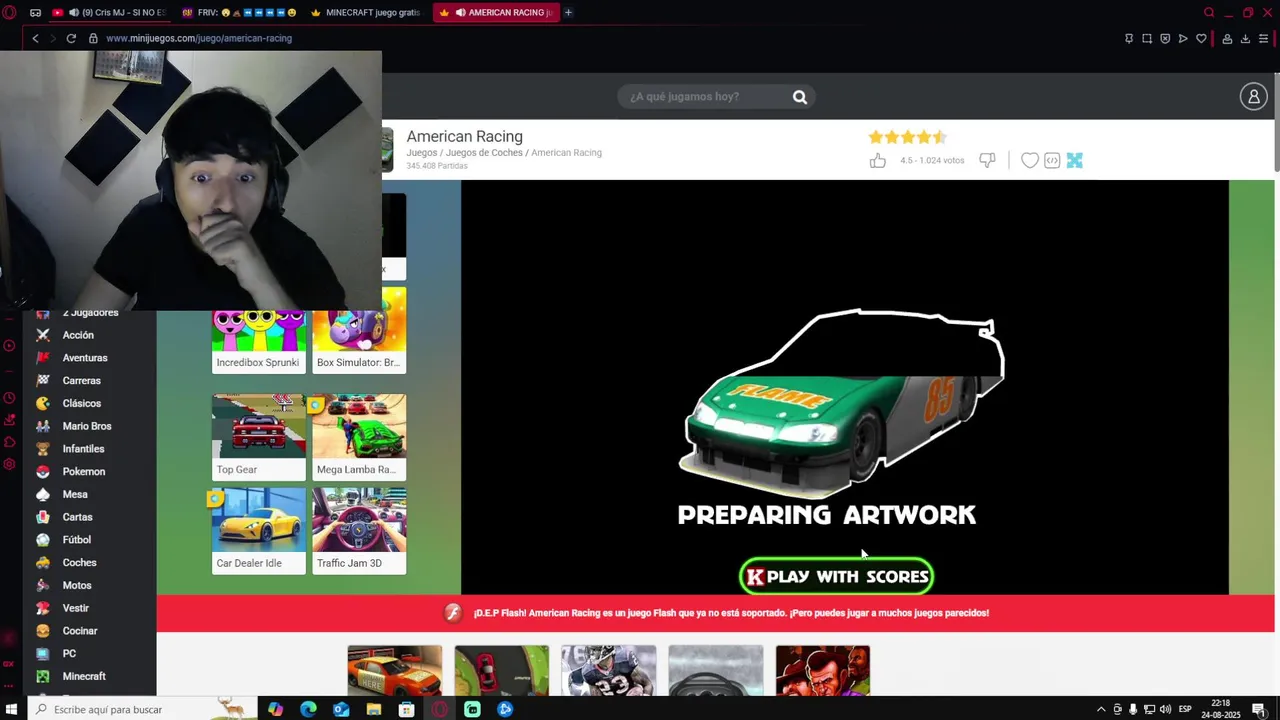Open the ad blocker shield icon

[1165, 38]
